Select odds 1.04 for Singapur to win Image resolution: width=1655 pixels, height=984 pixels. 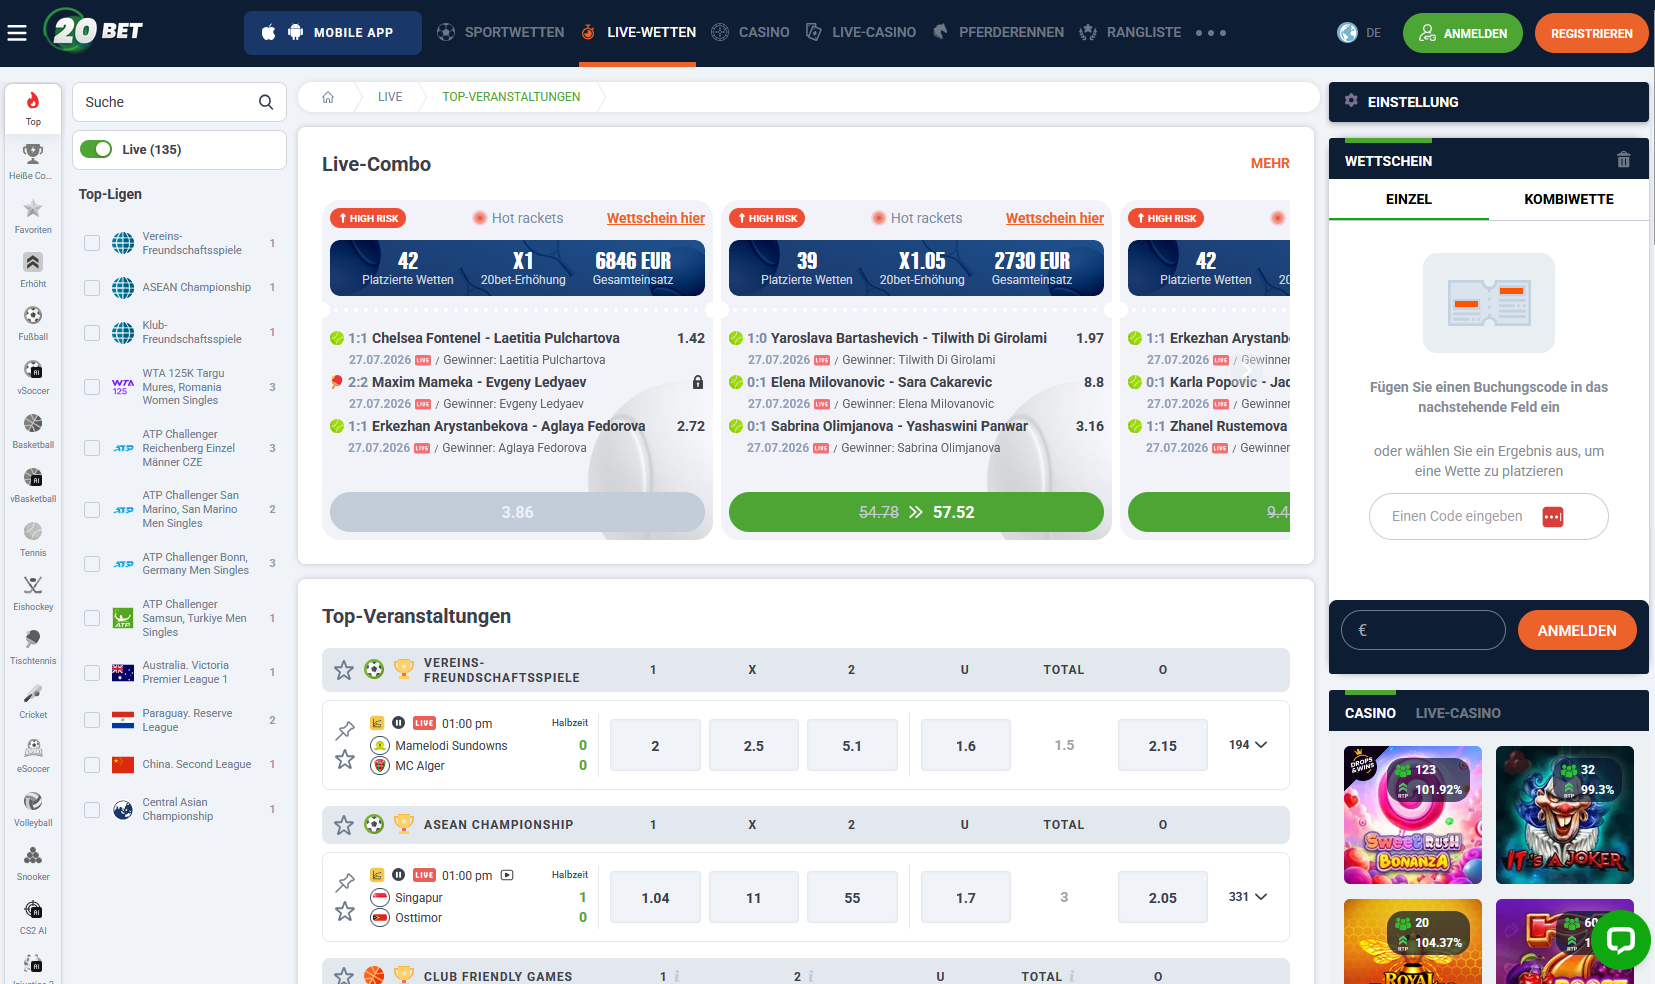[655, 898]
